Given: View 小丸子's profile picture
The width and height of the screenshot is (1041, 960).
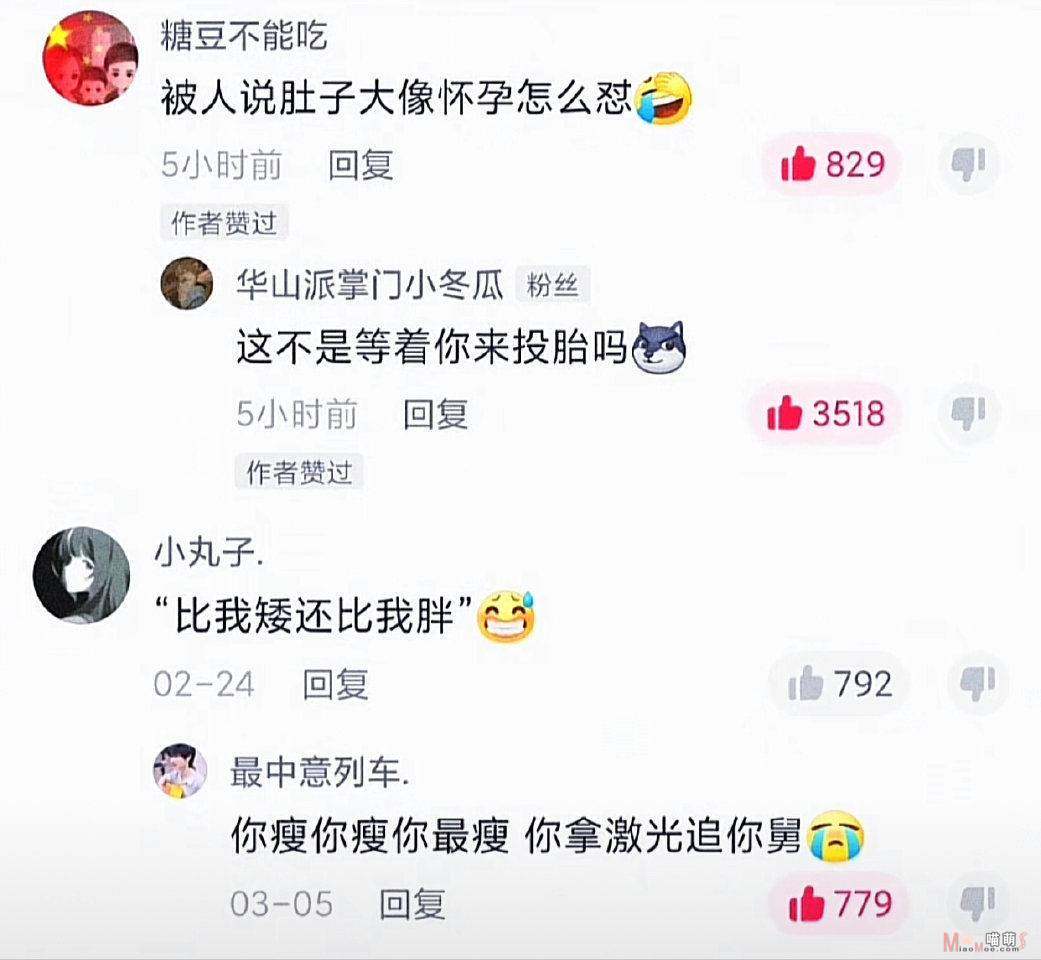Looking at the screenshot, I should [x=81, y=575].
